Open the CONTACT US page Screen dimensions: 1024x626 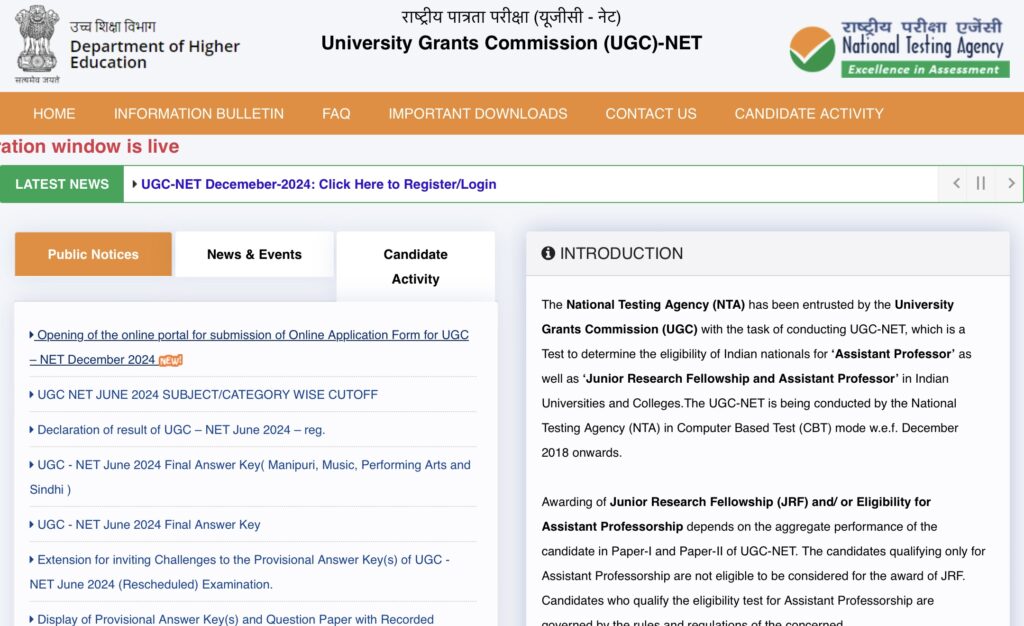650,114
